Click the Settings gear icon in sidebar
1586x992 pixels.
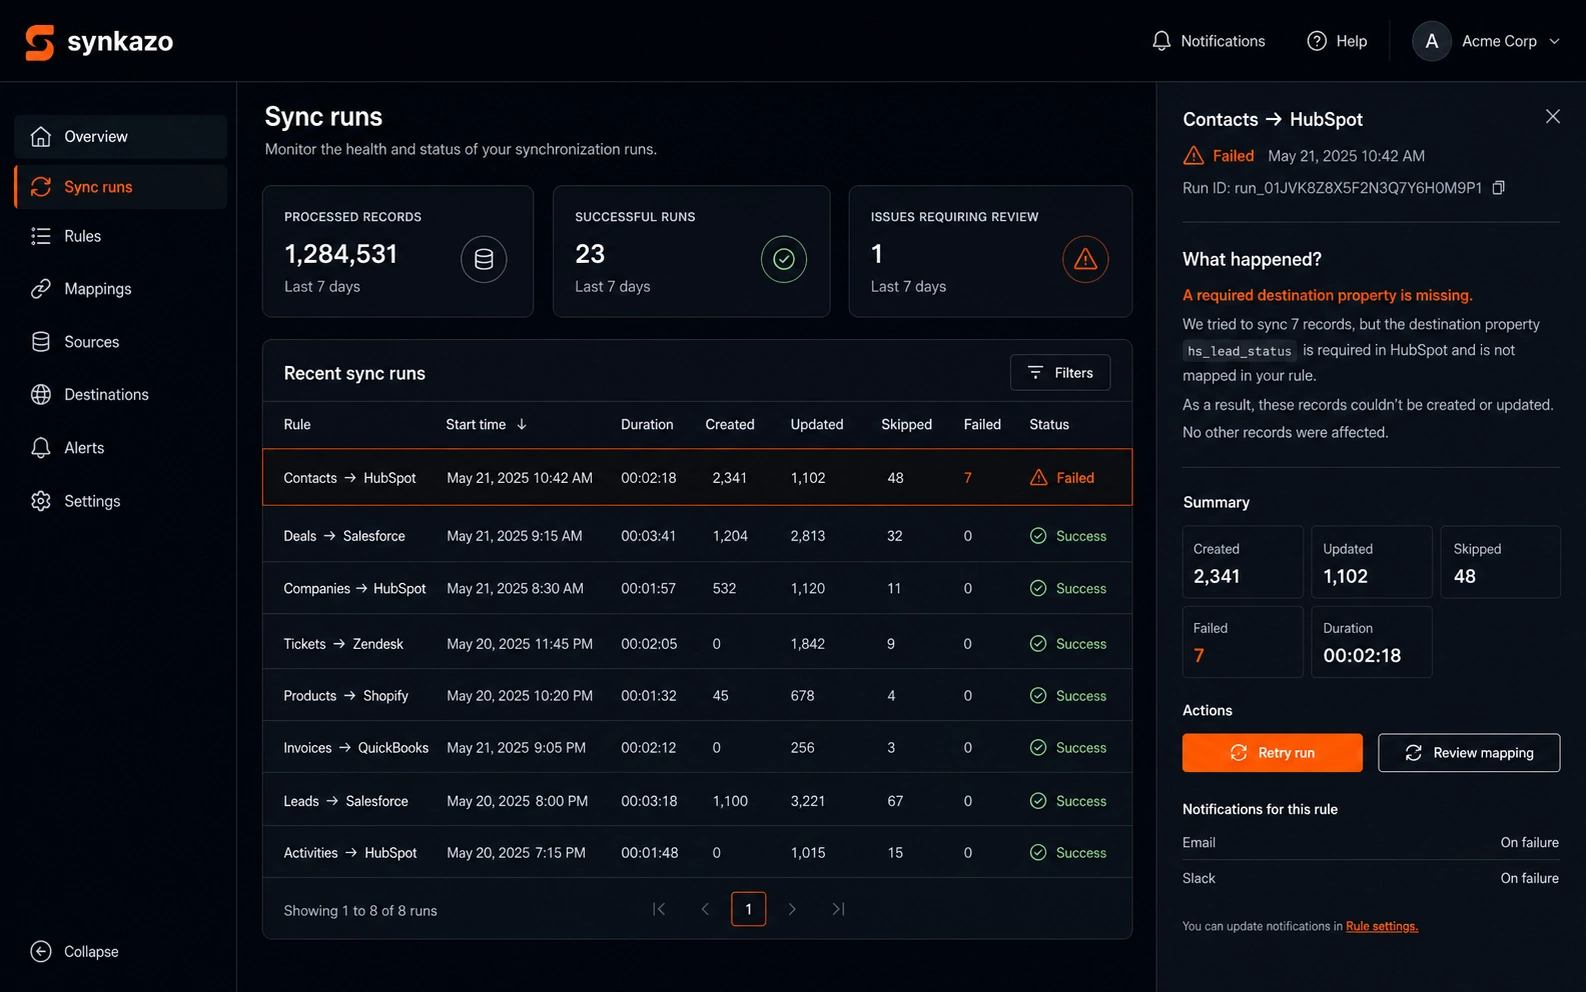(x=41, y=501)
